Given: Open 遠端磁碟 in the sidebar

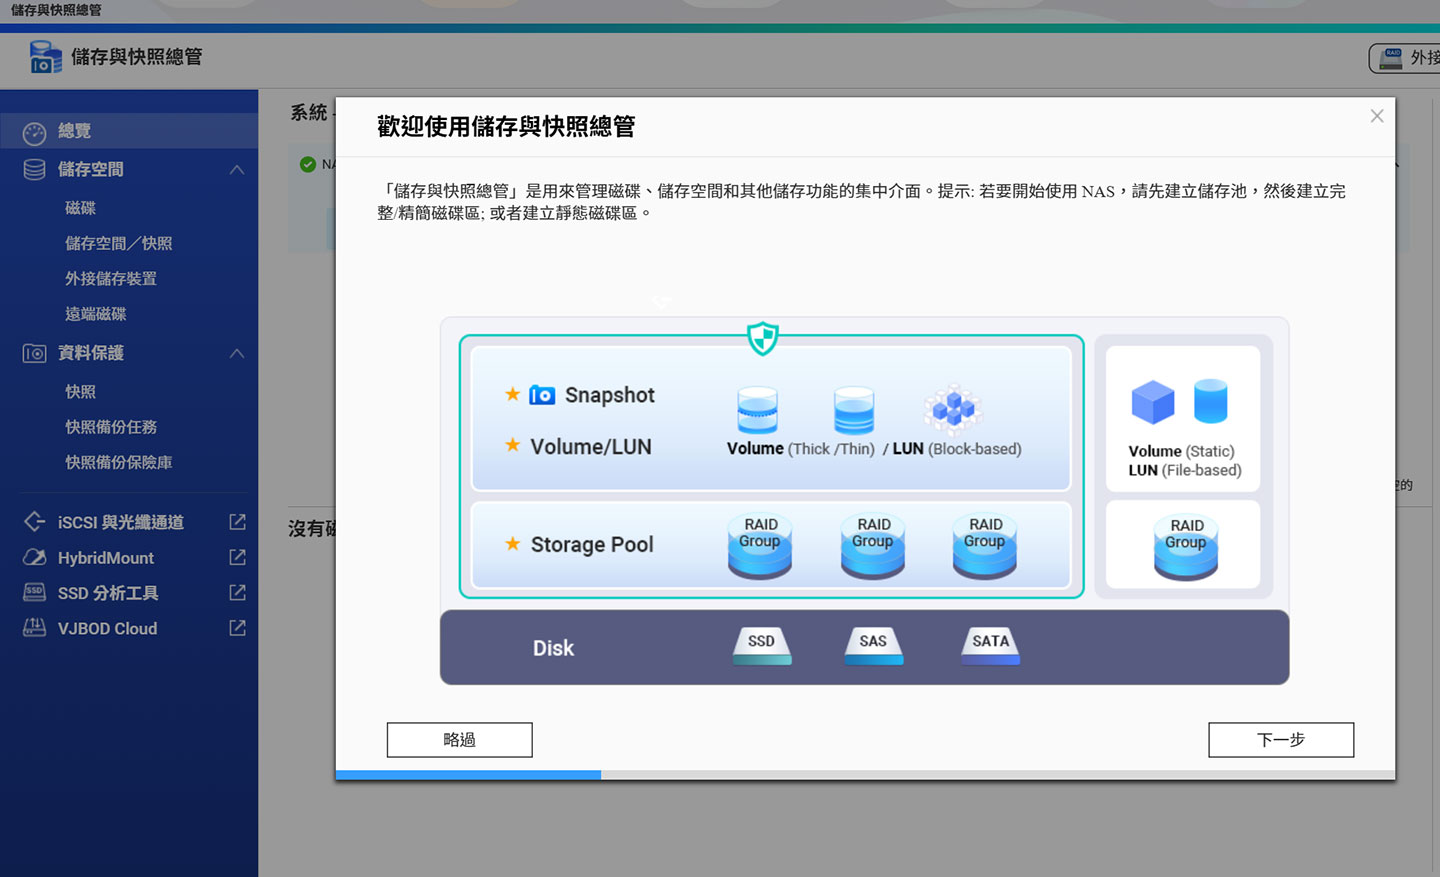Looking at the screenshot, I should (95, 314).
